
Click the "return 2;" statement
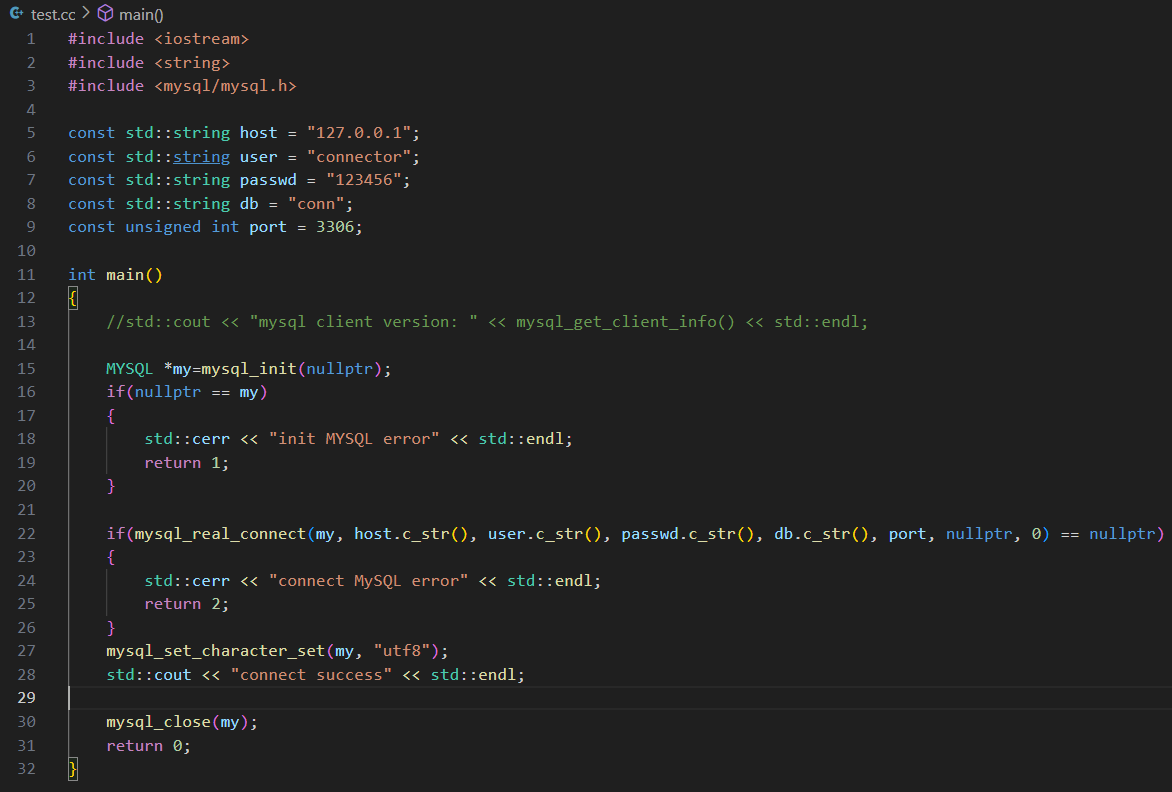point(187,604)
